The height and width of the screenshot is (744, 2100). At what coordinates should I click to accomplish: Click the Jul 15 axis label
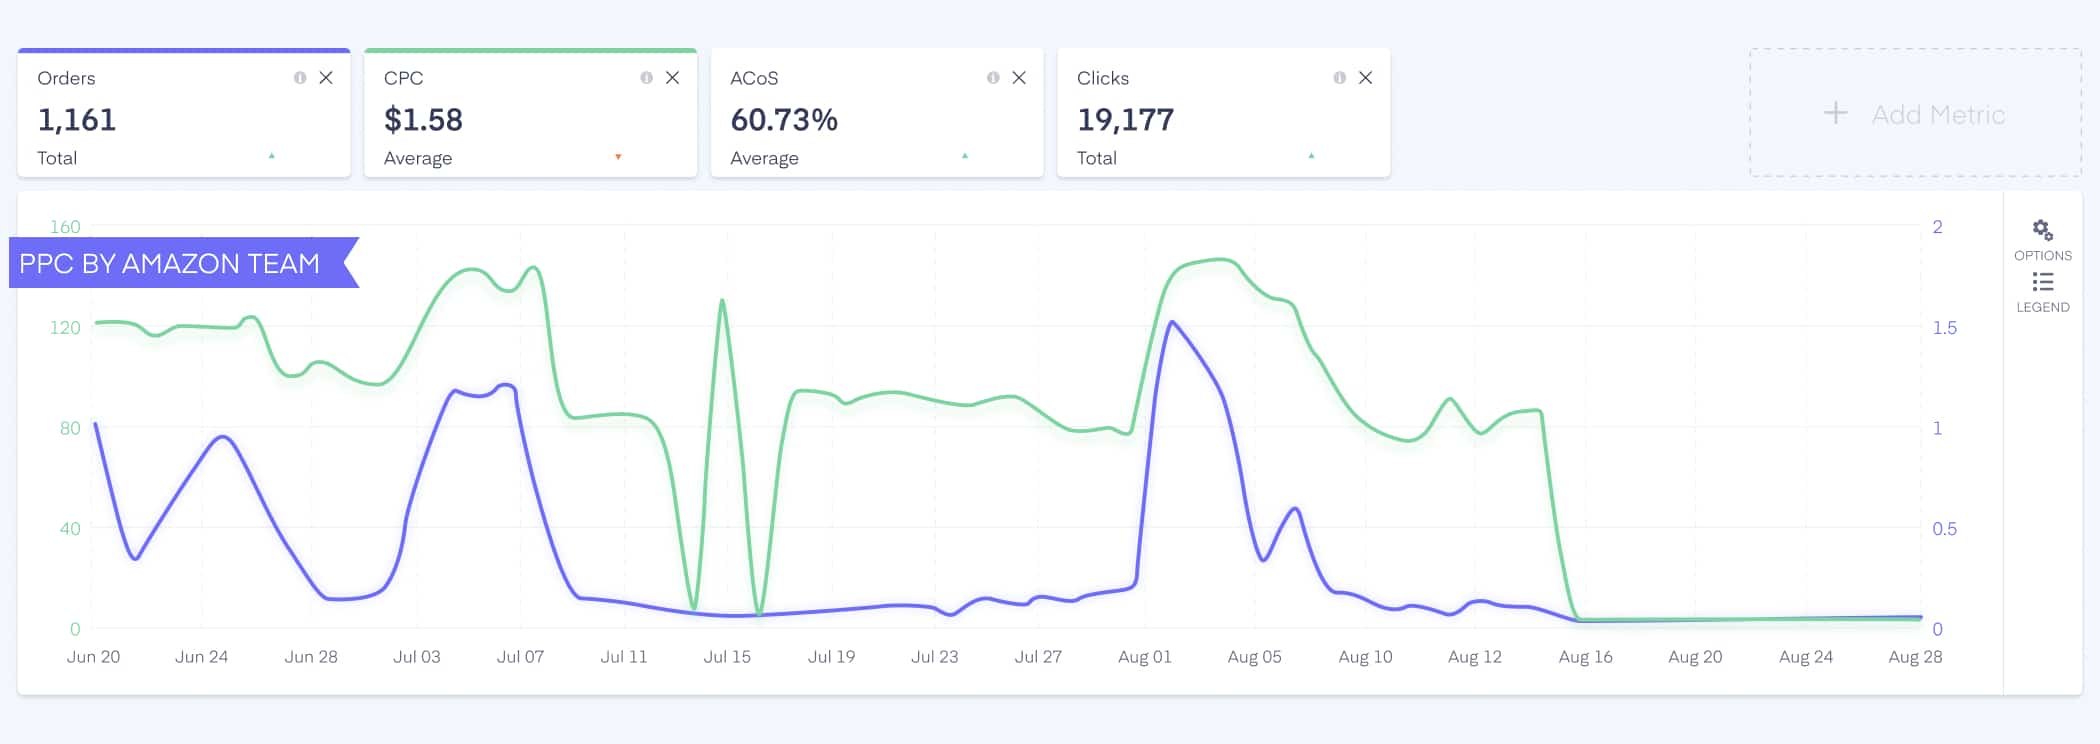pyautogui.click(x=727, y=657)
